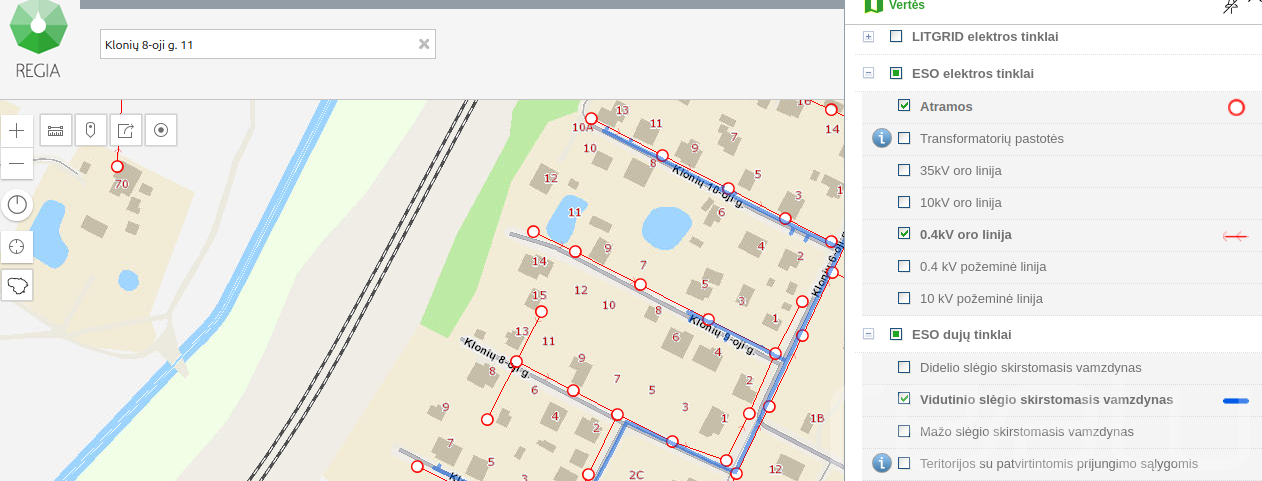Uncheck 0.4kV oro linija layer
This screenshot has height=481, width=1262.
(904, 234)
